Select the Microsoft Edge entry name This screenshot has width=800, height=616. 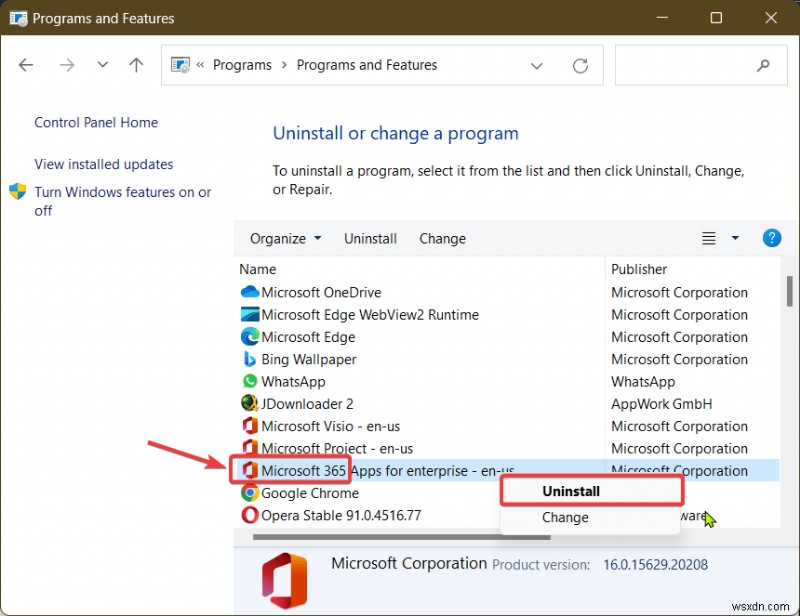tap(308, 337)
